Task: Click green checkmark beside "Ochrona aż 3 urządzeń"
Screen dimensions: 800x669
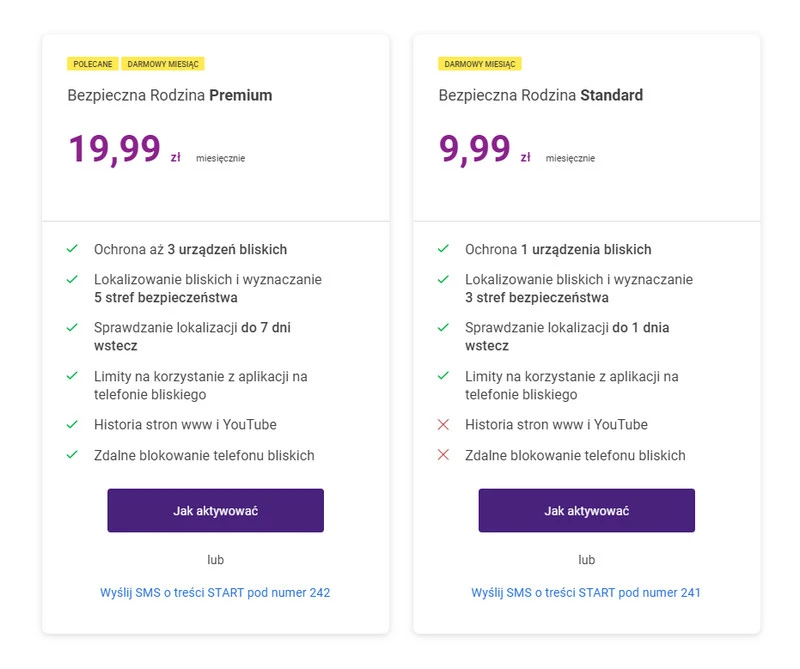Action: 72,249
